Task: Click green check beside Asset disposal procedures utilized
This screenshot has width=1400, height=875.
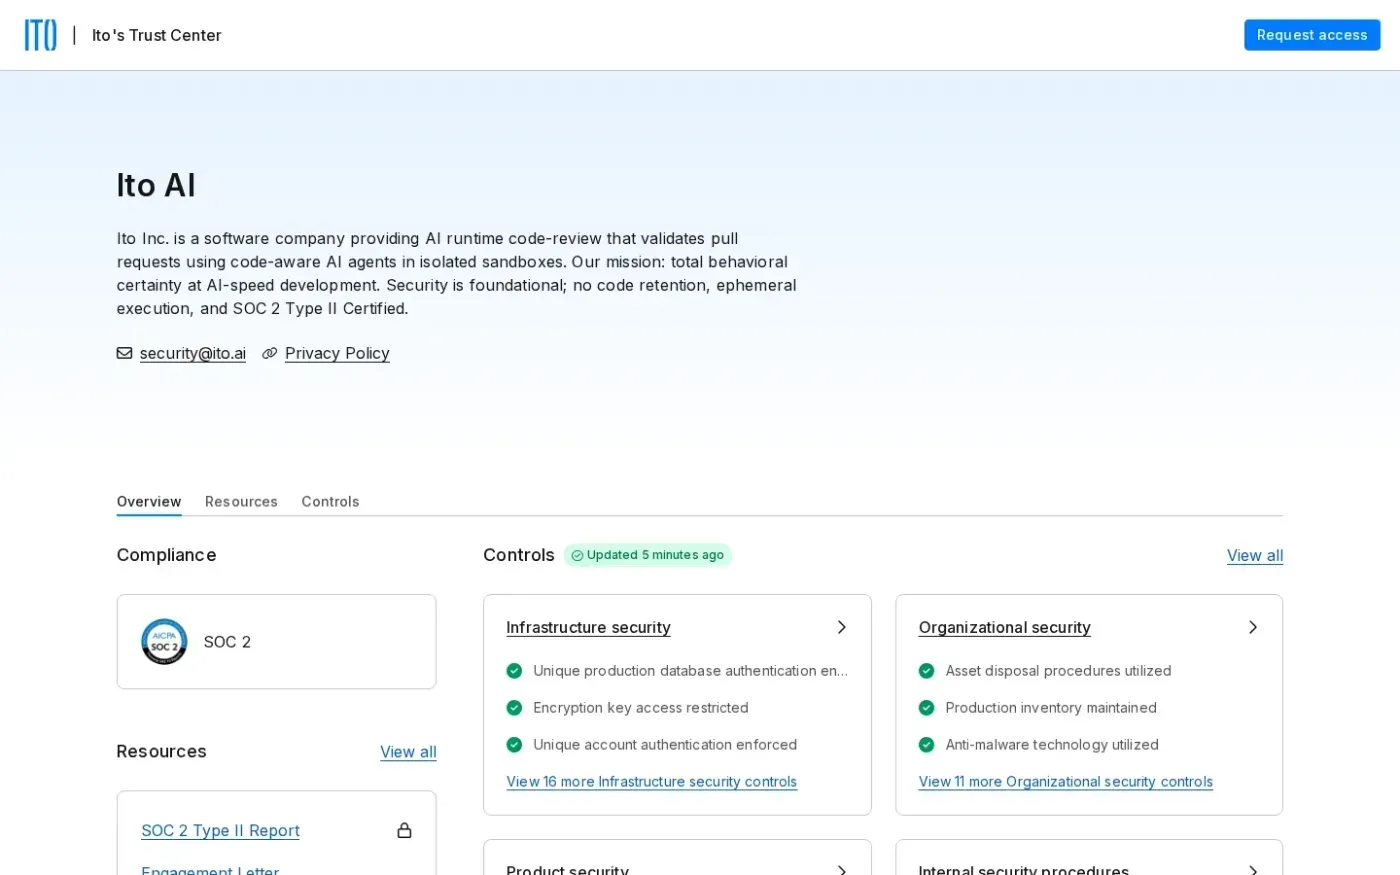Action: pos(926,671)
